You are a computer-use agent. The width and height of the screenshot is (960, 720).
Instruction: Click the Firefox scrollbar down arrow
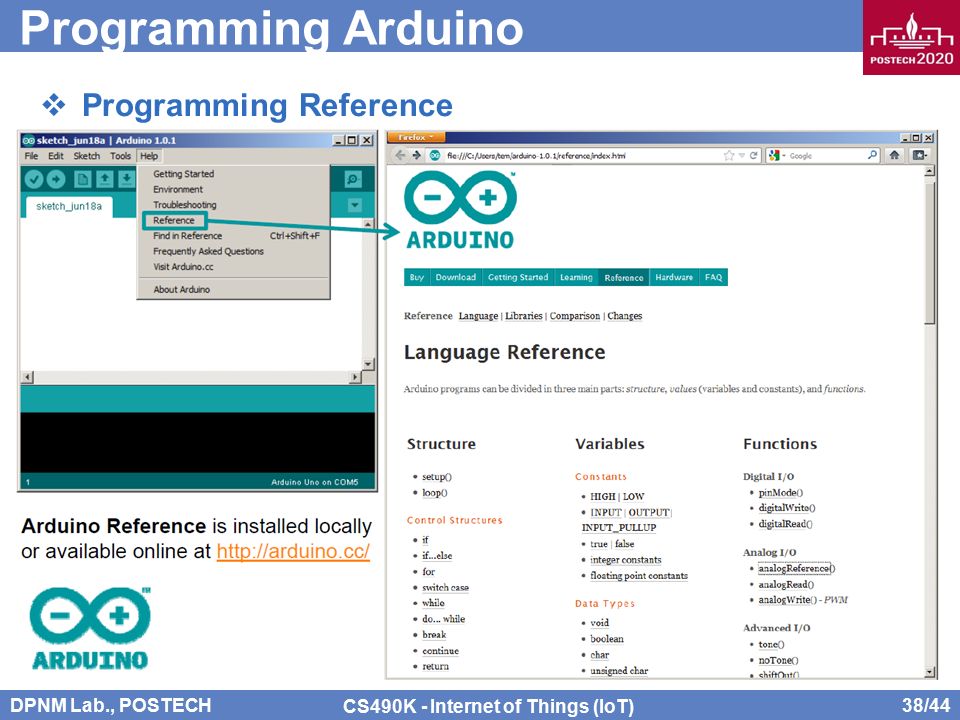(930, 672)
